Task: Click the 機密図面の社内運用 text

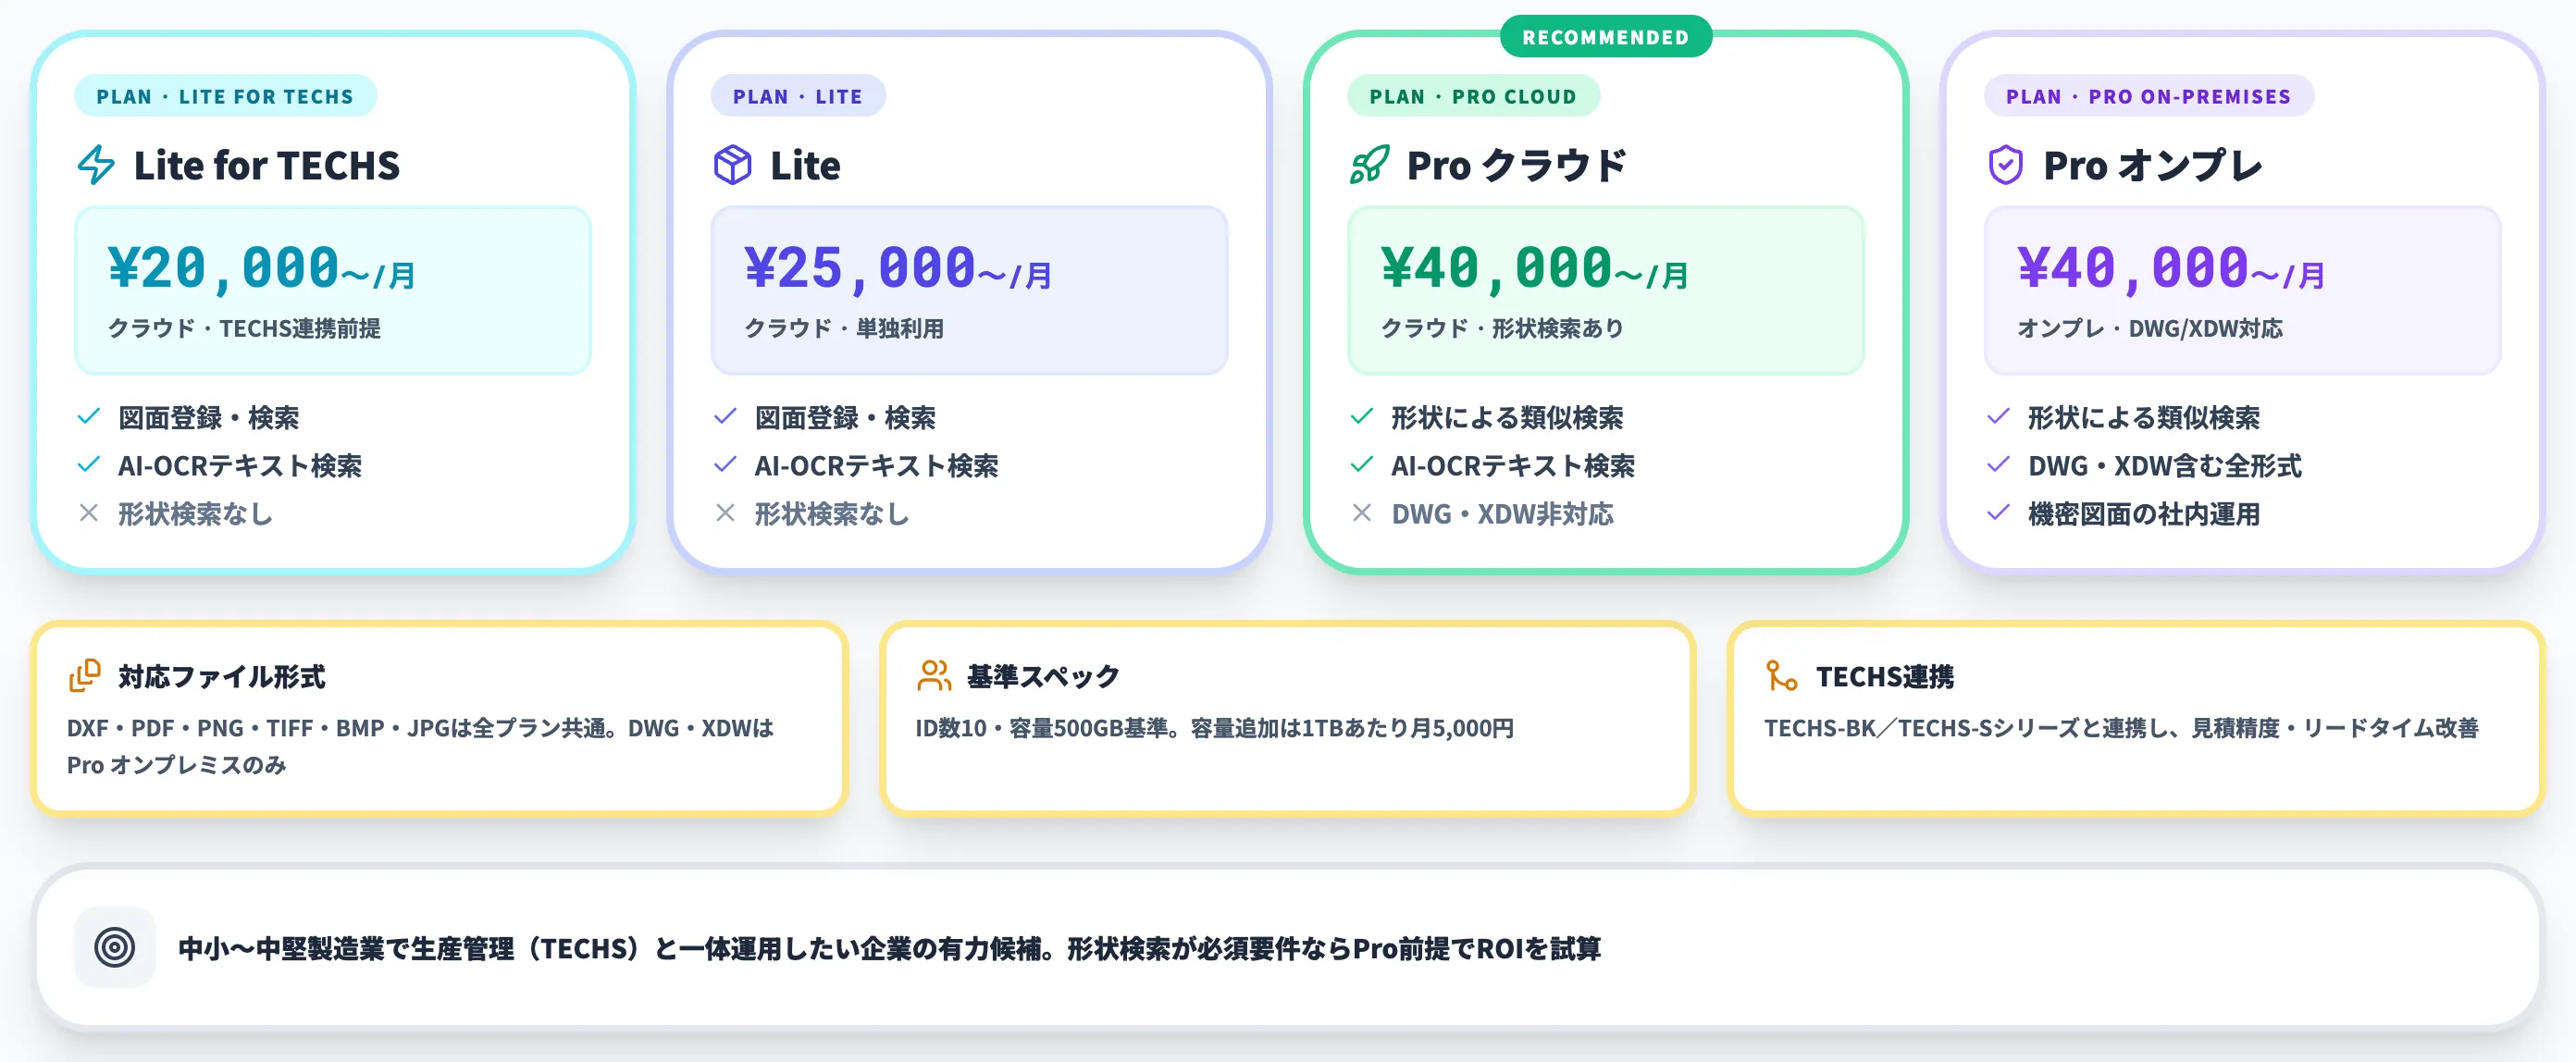Action: click(x=2144, y=514)
